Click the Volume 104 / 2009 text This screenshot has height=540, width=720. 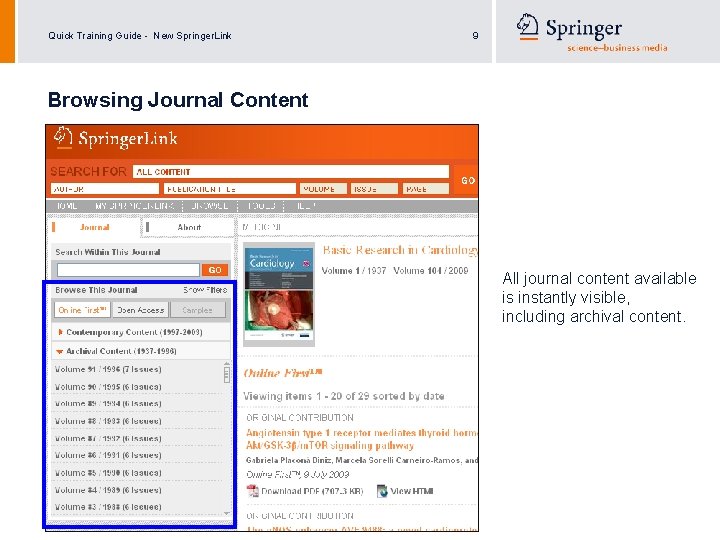(x=430, y=270)
